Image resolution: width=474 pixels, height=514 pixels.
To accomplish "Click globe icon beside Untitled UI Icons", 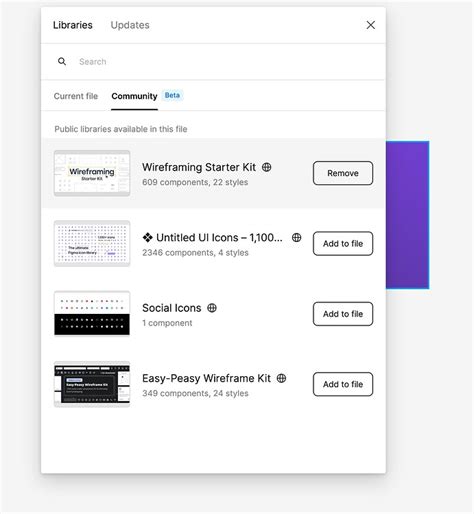I will 296,237.
